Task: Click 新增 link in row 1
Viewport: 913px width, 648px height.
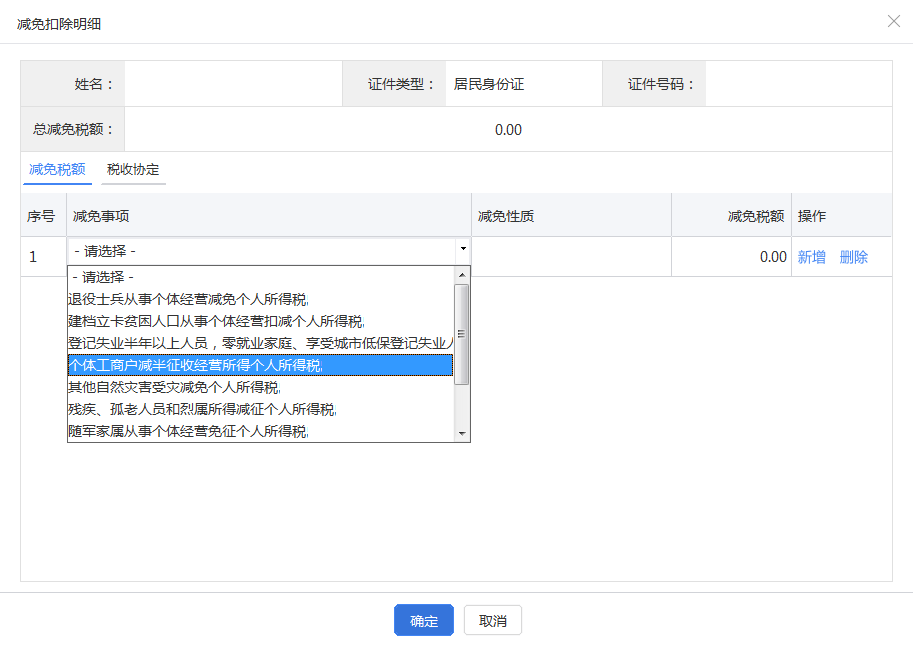Action: click(812, 257)
